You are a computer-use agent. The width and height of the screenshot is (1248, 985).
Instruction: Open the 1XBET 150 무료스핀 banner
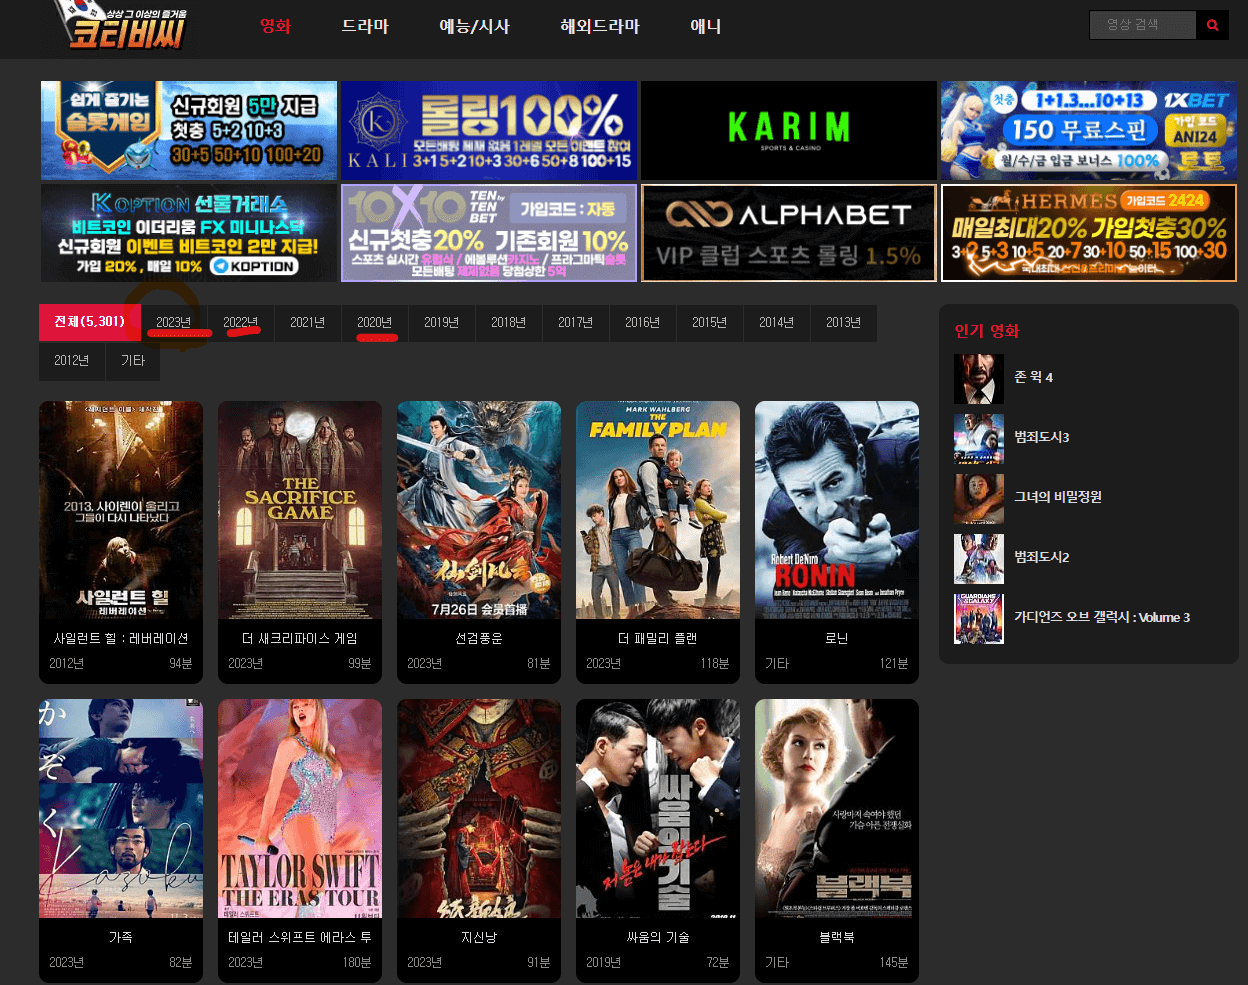pyautogui.click(x=1089, y=131)
